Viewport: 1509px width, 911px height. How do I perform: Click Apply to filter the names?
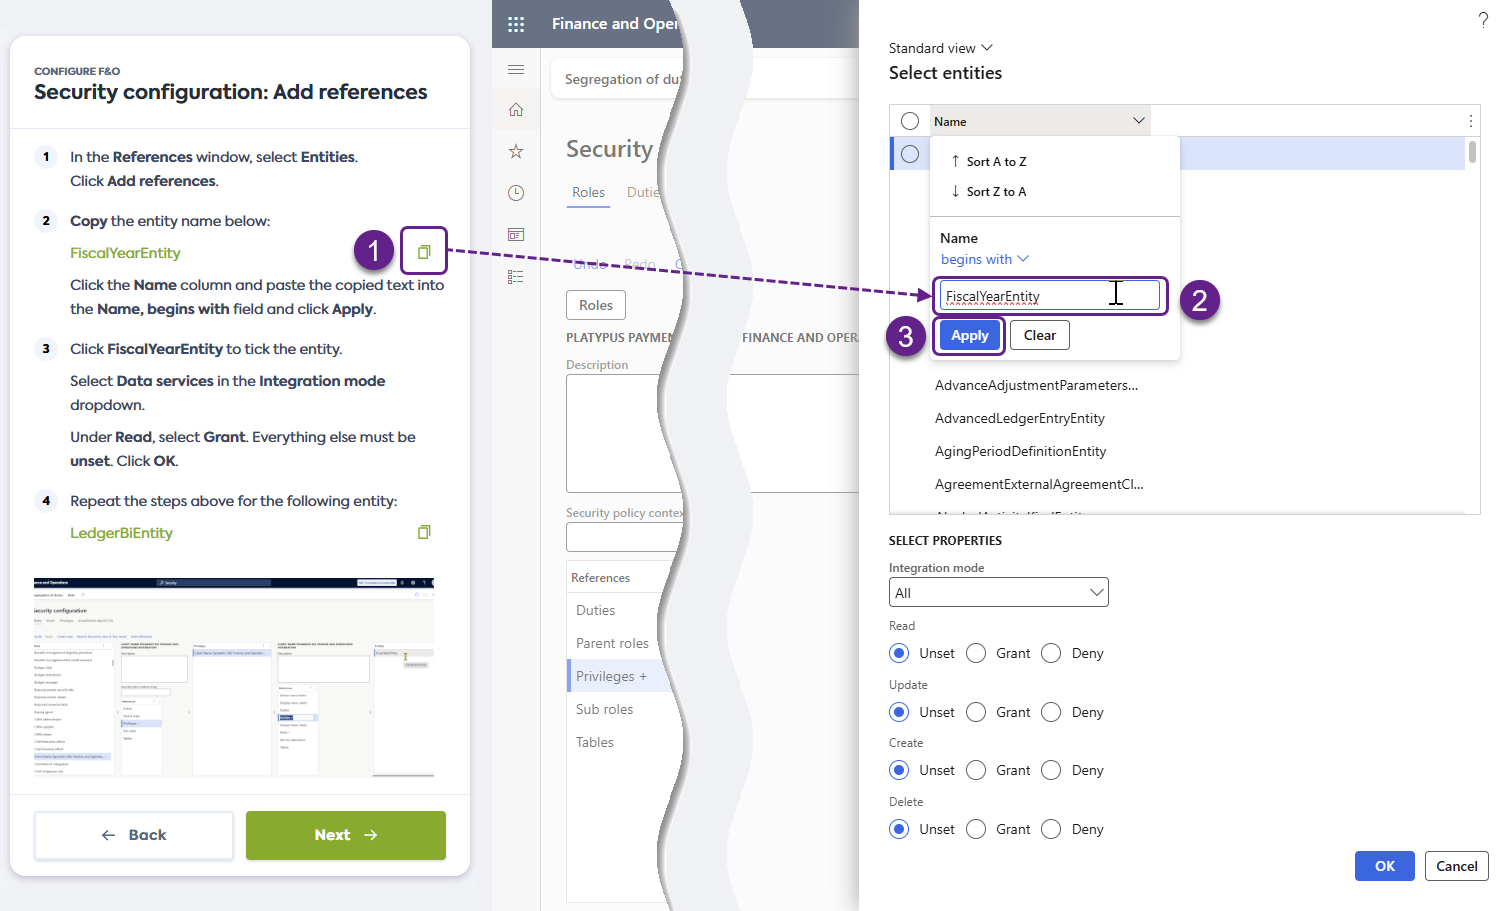pos(969,336)
